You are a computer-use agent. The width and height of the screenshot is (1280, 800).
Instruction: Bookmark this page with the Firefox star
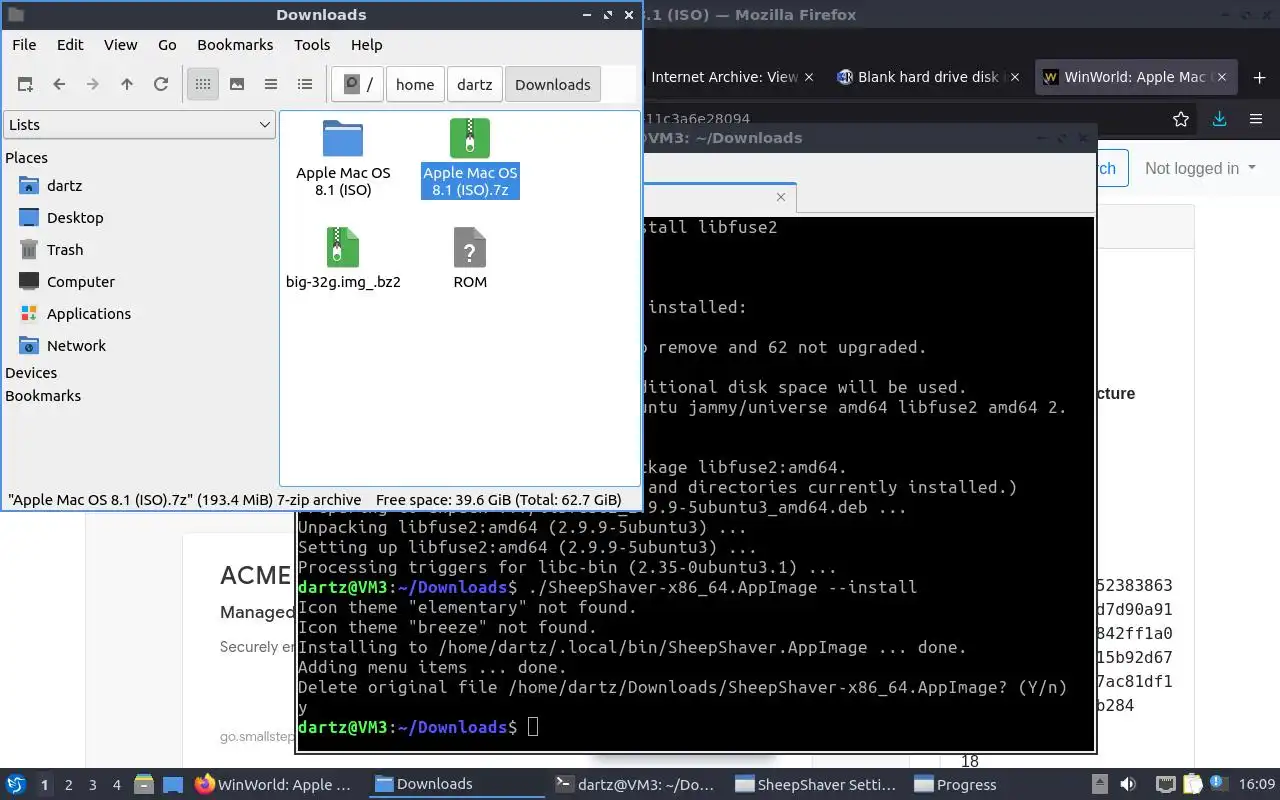click(1181, 119)
